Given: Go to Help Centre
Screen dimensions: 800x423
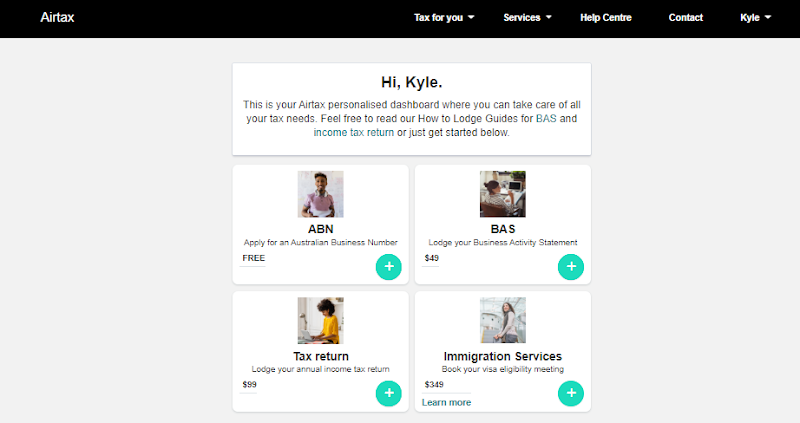Looking at the screenshot, I should click(x=606, y=17).
